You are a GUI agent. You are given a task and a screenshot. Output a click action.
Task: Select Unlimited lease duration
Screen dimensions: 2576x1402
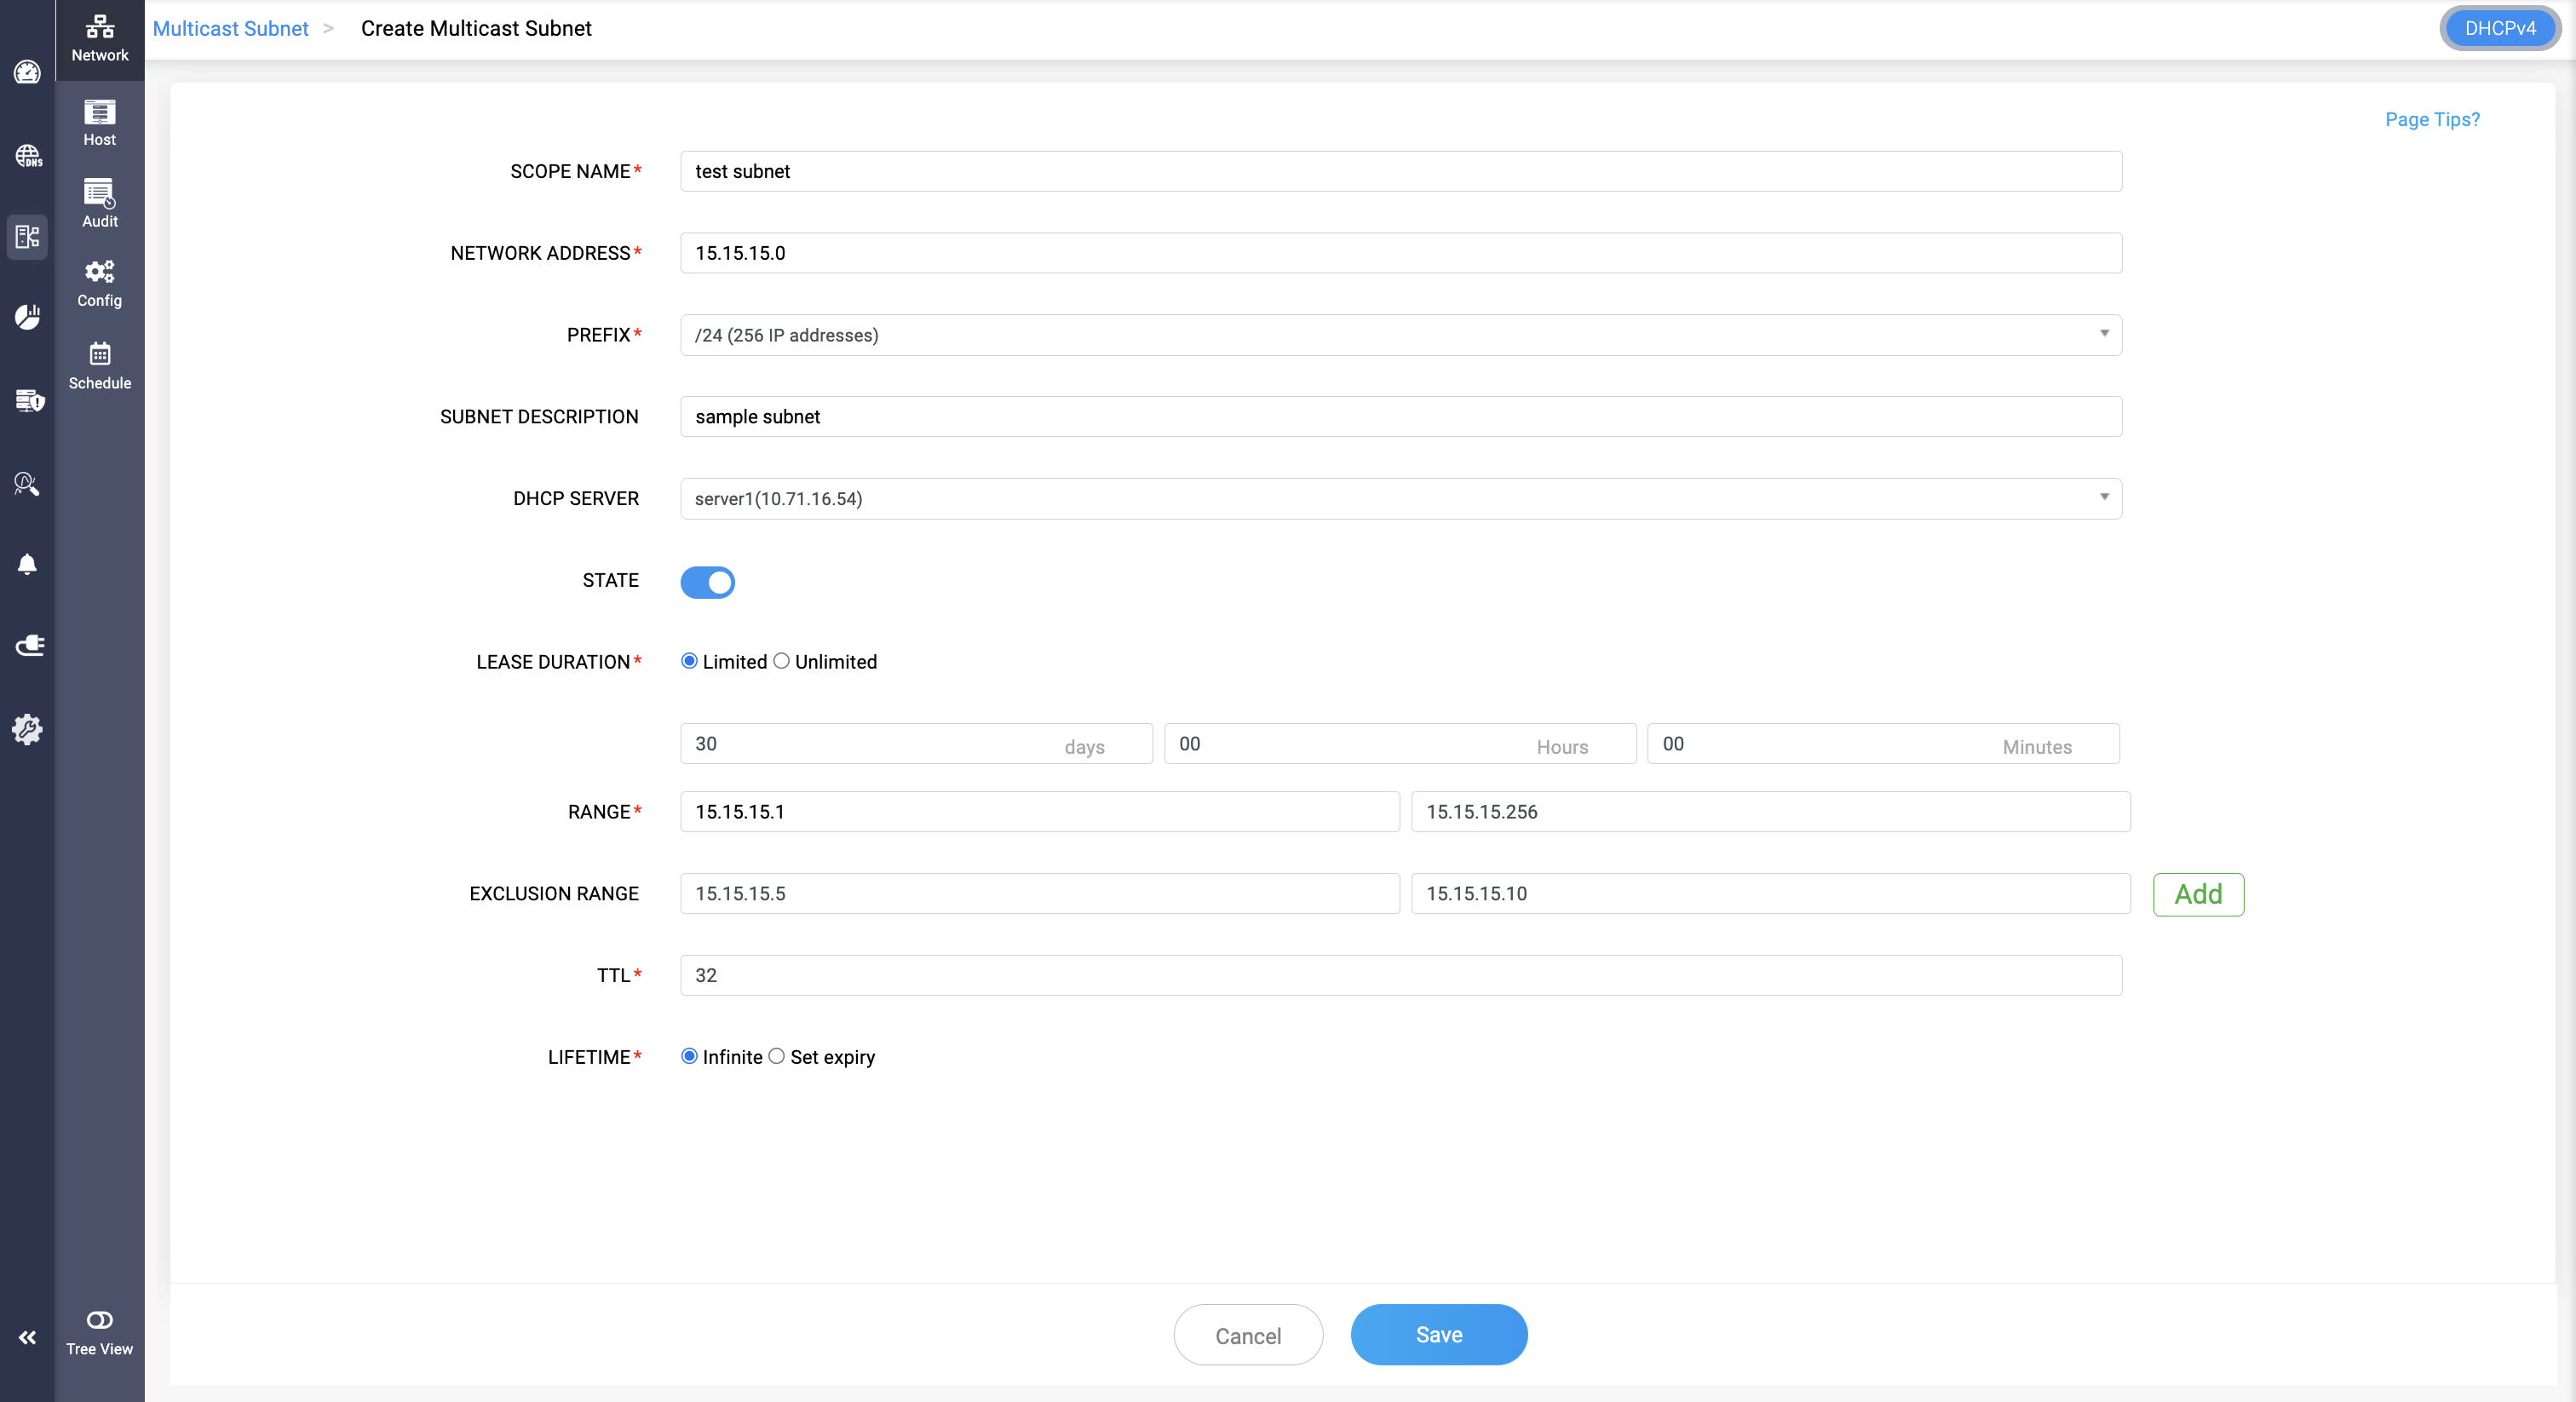(x=781, y=661)
